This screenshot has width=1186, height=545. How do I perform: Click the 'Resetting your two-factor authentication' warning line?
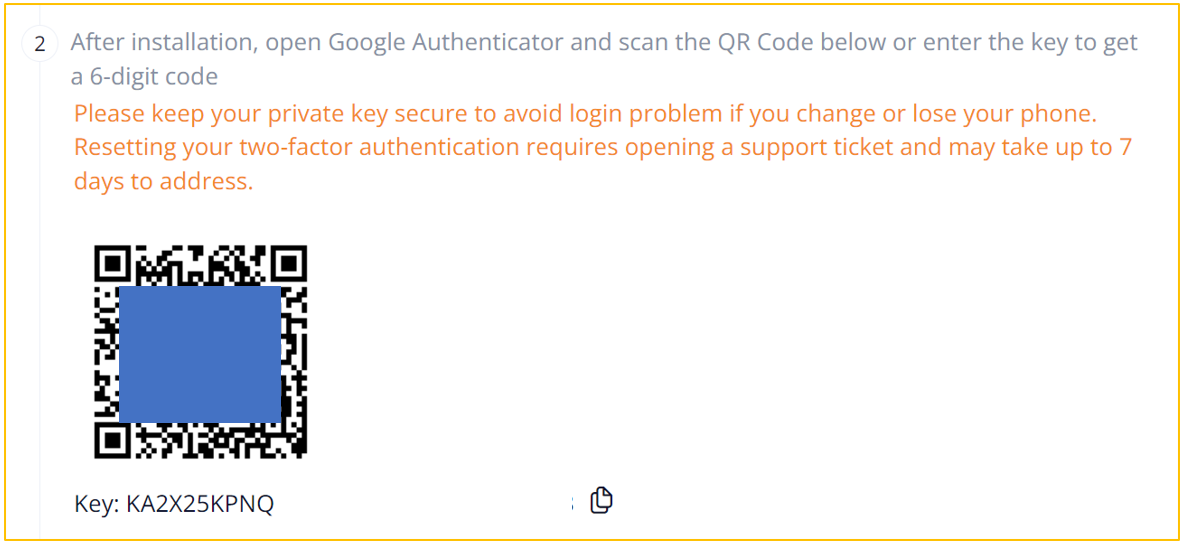click(603, 147)
